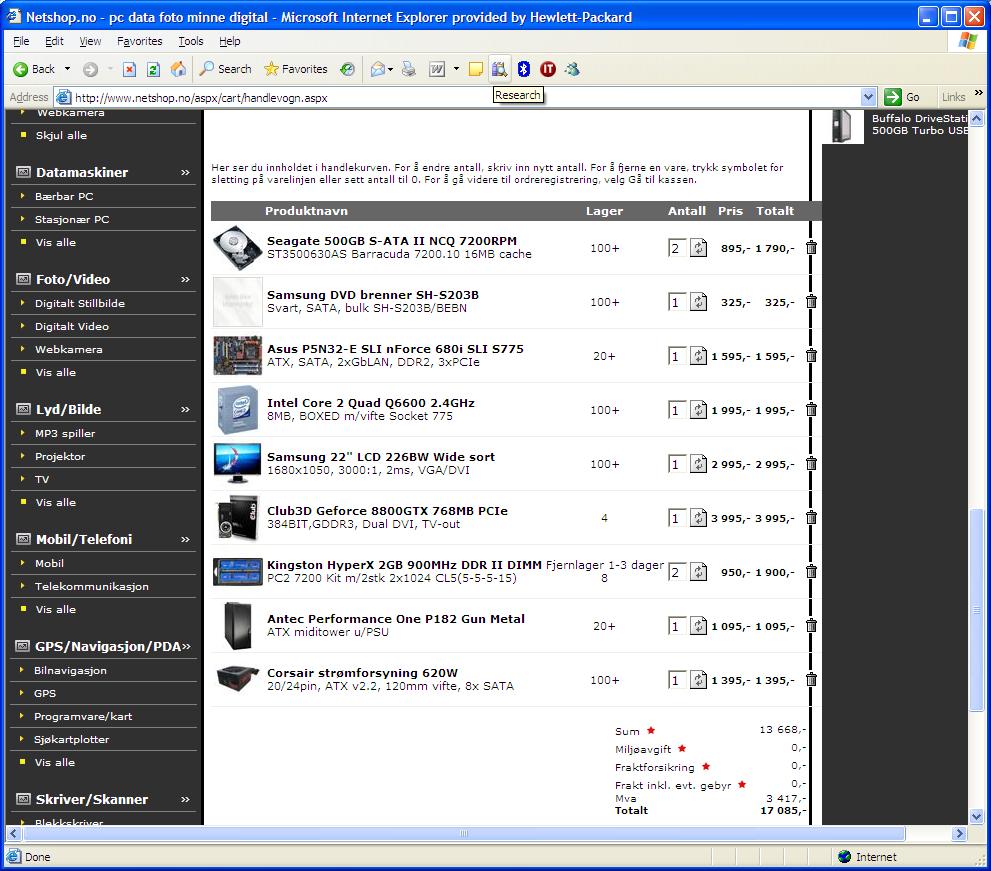
Task: Delete Seagate 500GB row with trash icon
Action: click(x=812, y=248)
